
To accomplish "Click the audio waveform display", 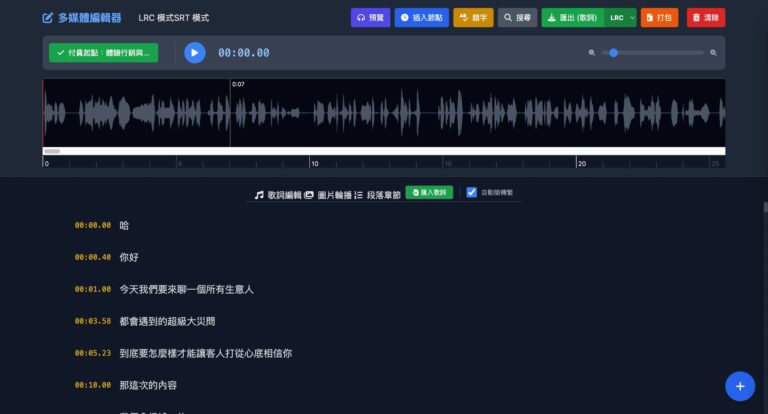I will (x=384, y=113).
